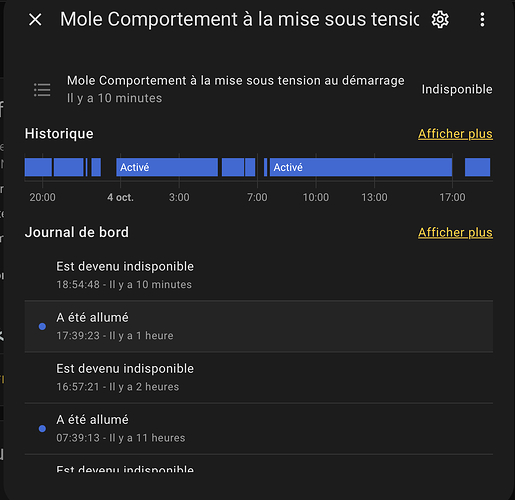This screenshot has height=500, width=515.
Task: Click Afficher plus next to Journal de bord
Action: coord(455,232)
